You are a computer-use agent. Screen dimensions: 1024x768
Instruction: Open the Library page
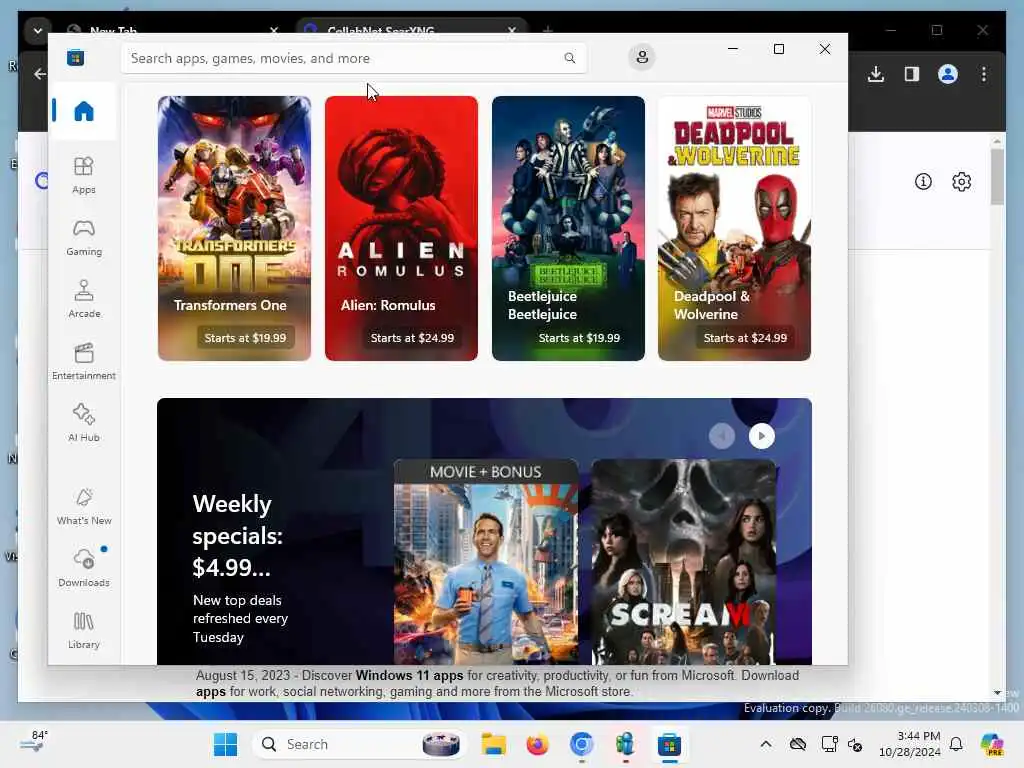(84, 630)
